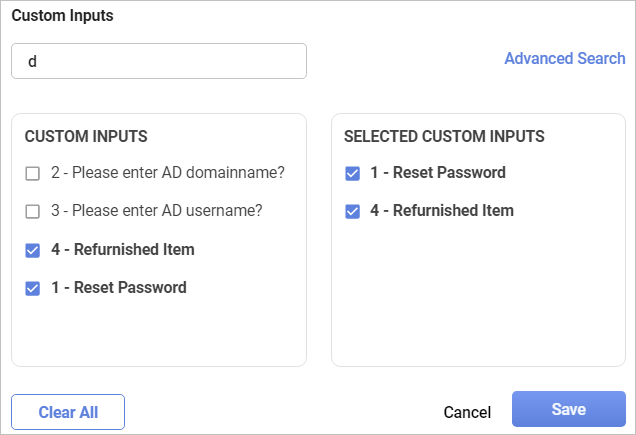Deselect Refurnished Item checkbox in Selected panel
The height and width of the screenshot is (435, 636).
[x=352, y=211]
